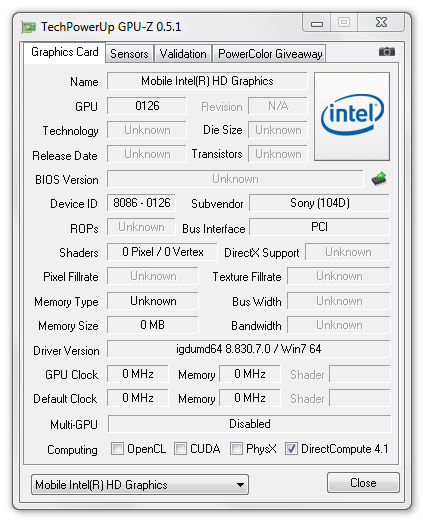Image resolution: width=423 pixels, height=521 pixels.
Task: Click the Subvendor field showing Sony (104D)
Action: pyautogui.click(x=319, y=203)
